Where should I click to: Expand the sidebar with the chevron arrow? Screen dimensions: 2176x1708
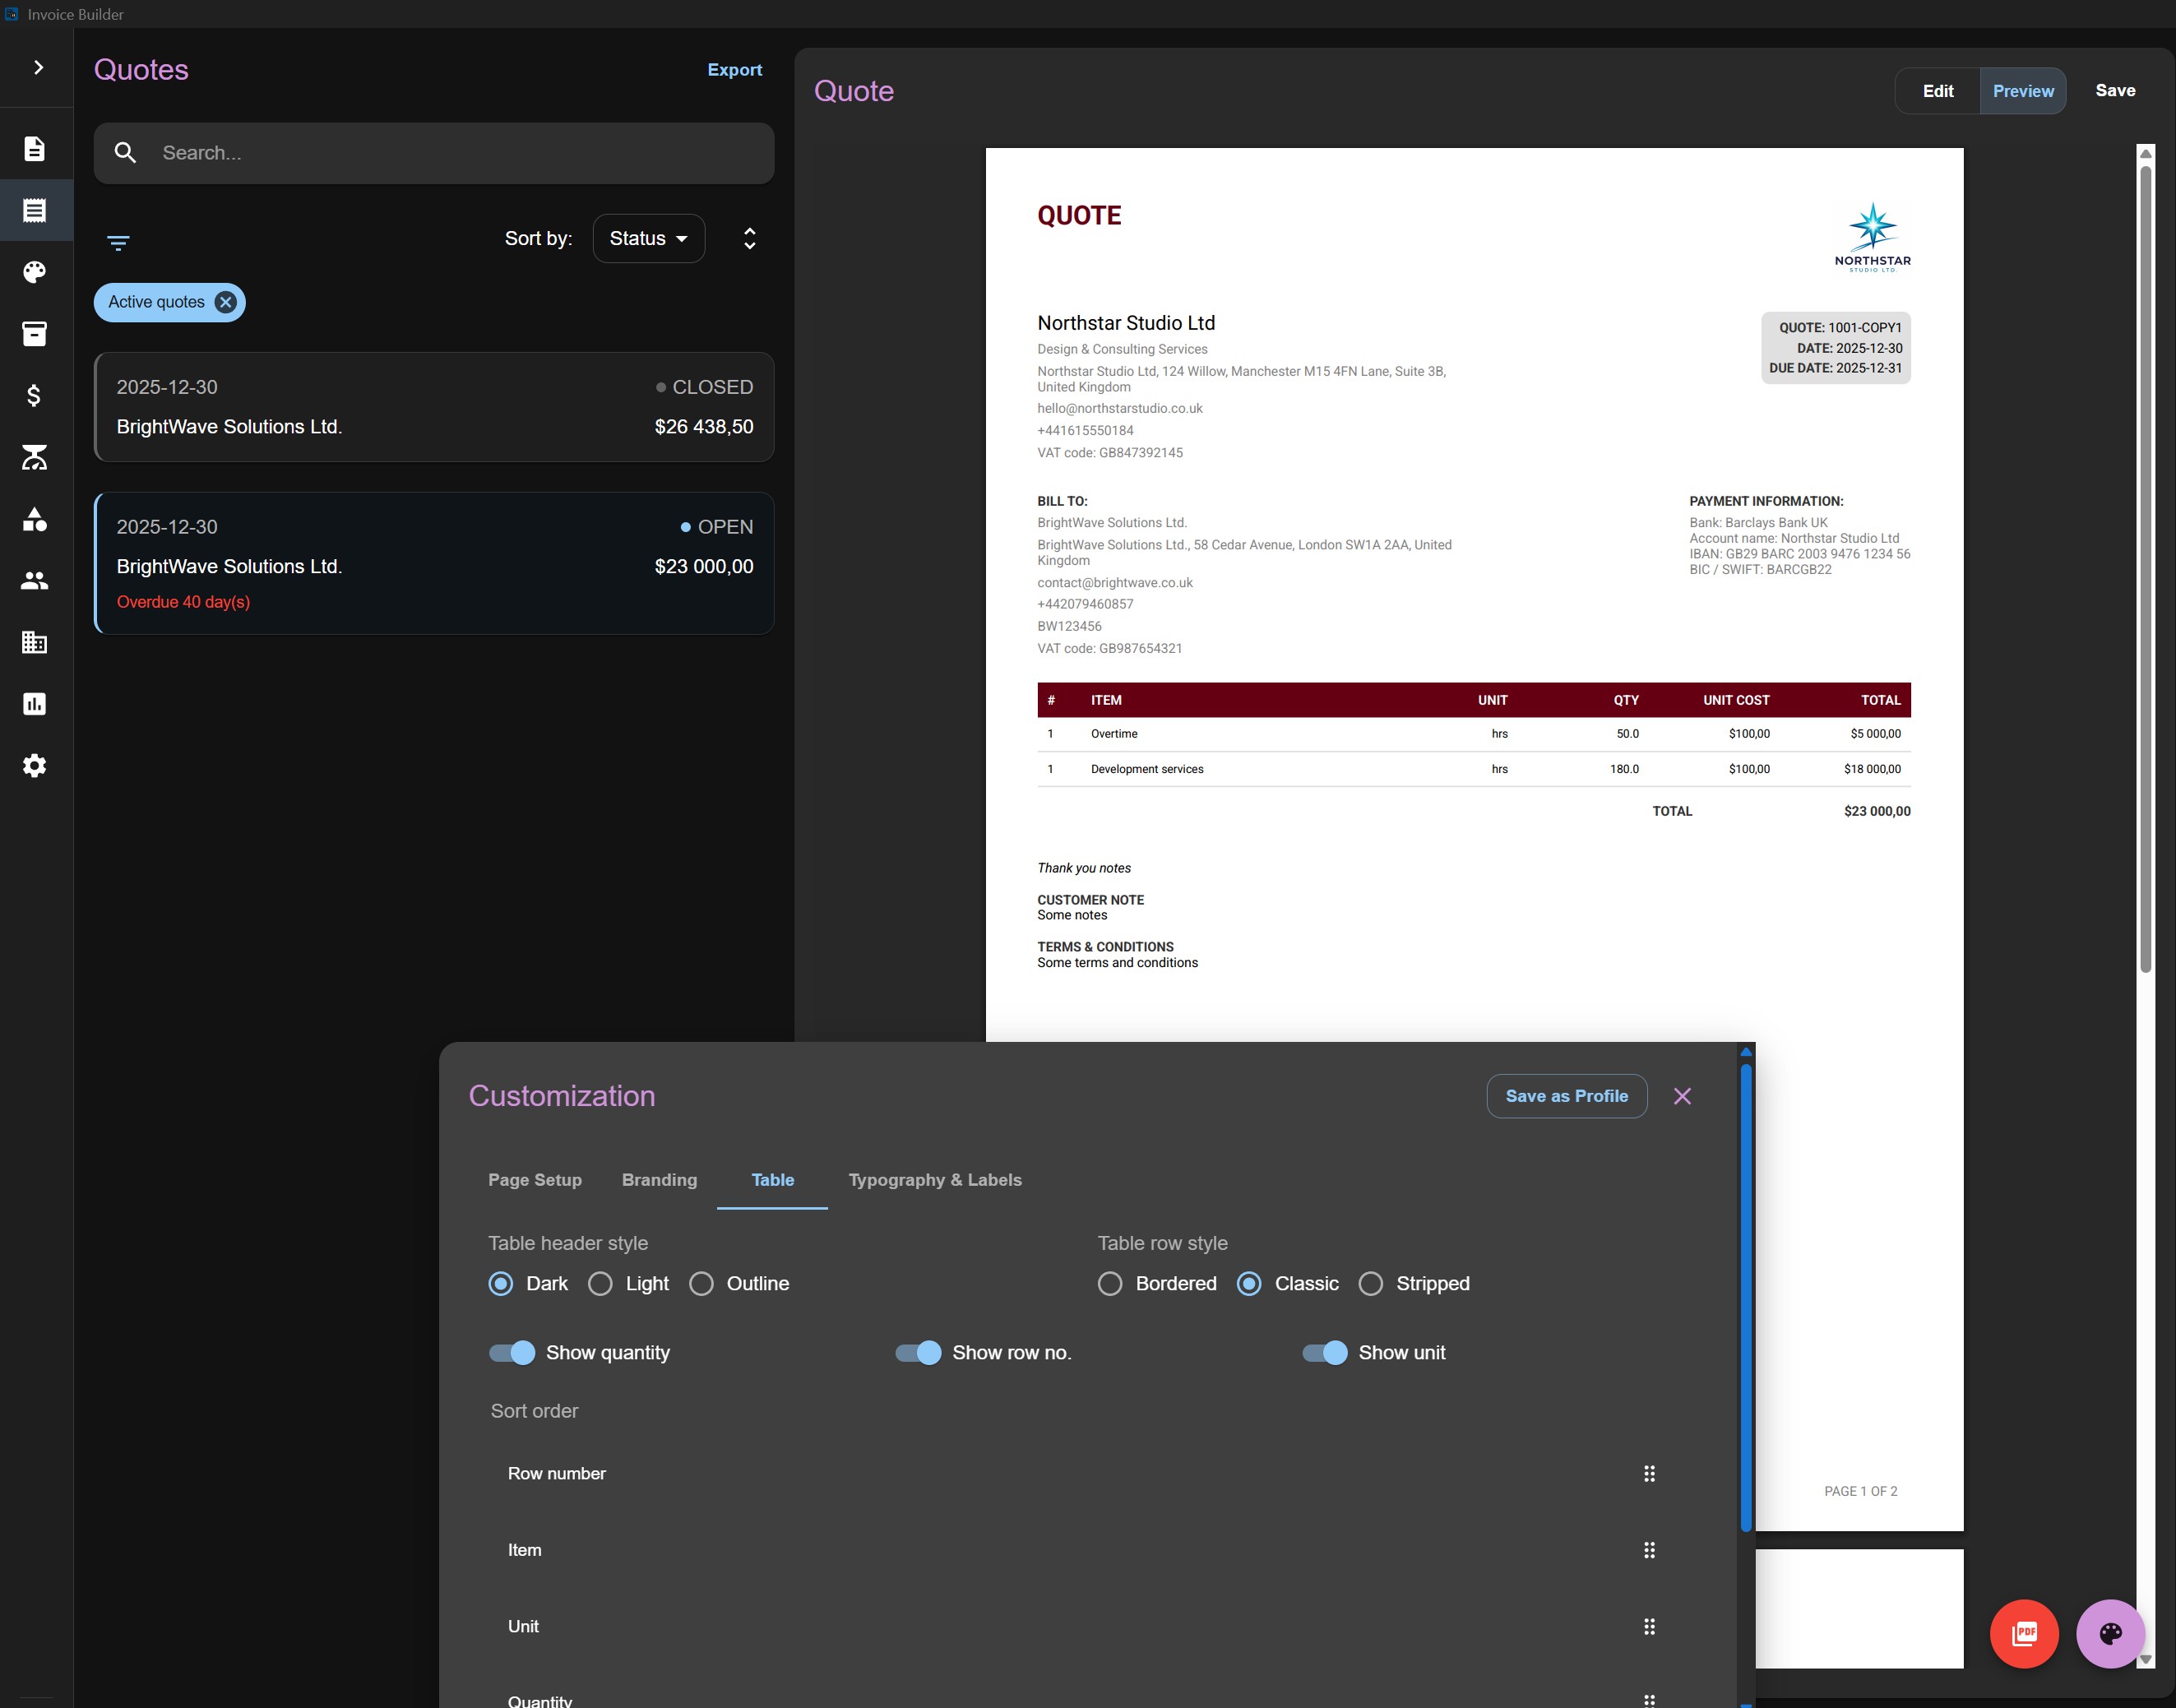tap(38, 67)
